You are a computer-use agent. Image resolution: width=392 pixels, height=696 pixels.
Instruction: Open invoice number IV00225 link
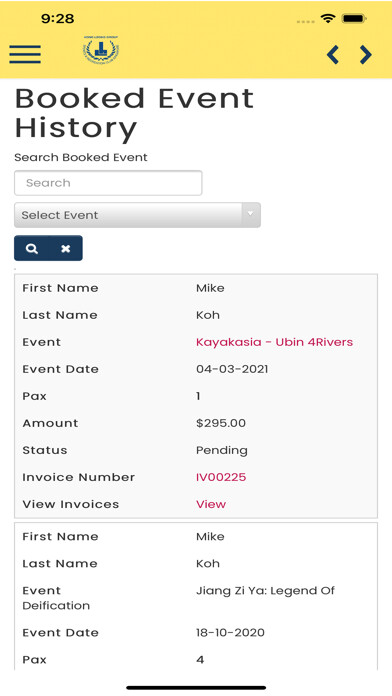(x=221, y=477)
